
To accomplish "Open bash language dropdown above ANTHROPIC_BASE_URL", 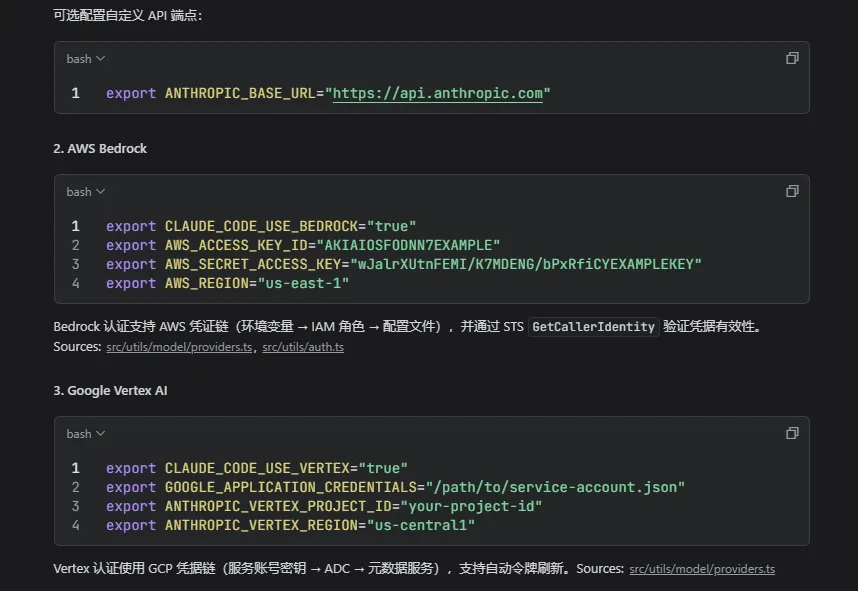I will point(85,59).
